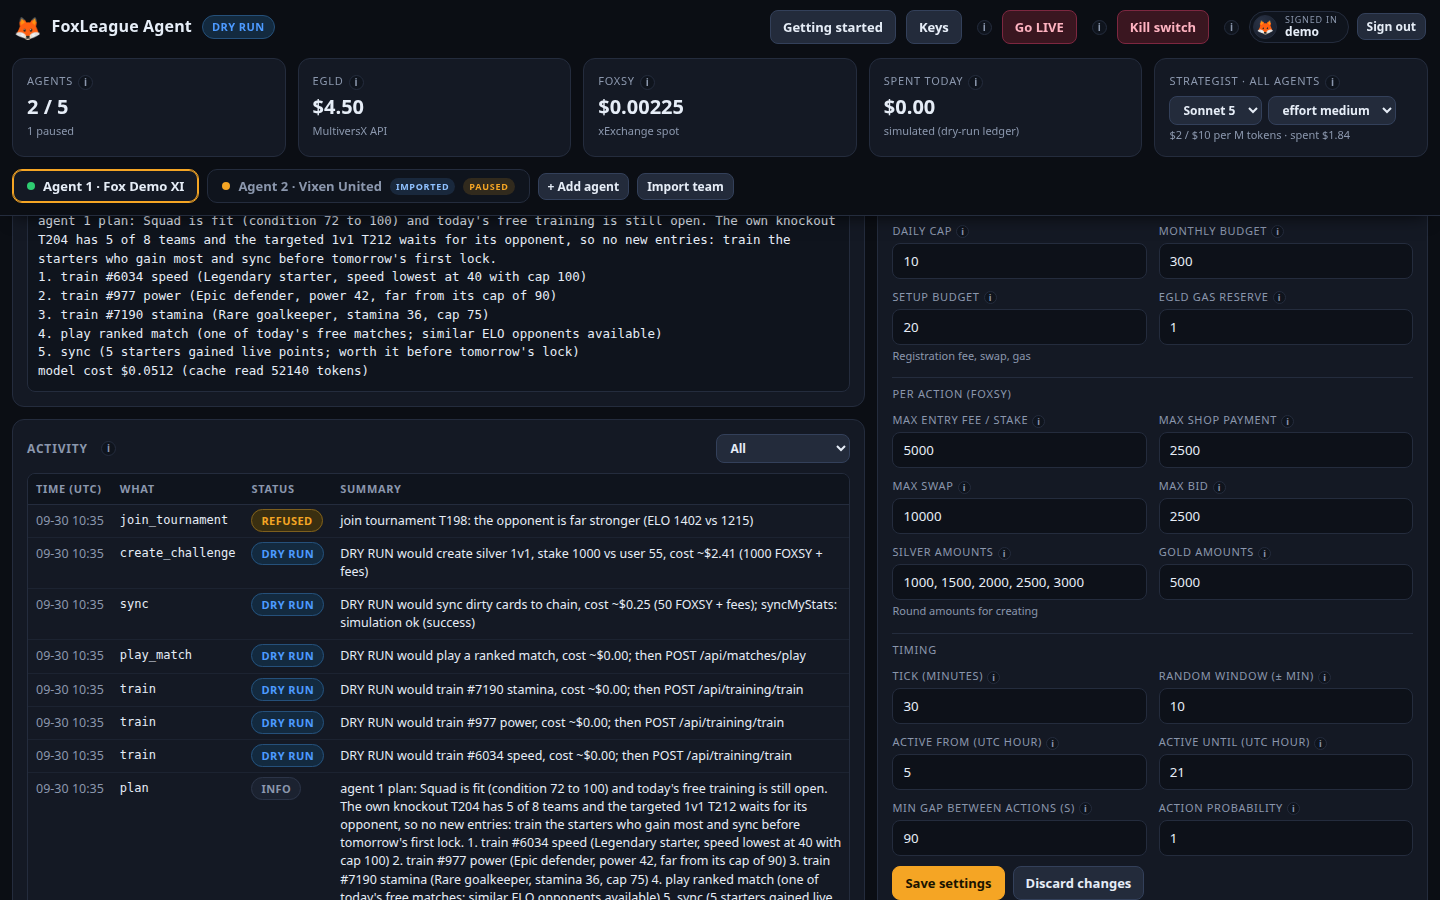
Task: Click MAX SWAP info icon
Action: (x=964, y=487)
